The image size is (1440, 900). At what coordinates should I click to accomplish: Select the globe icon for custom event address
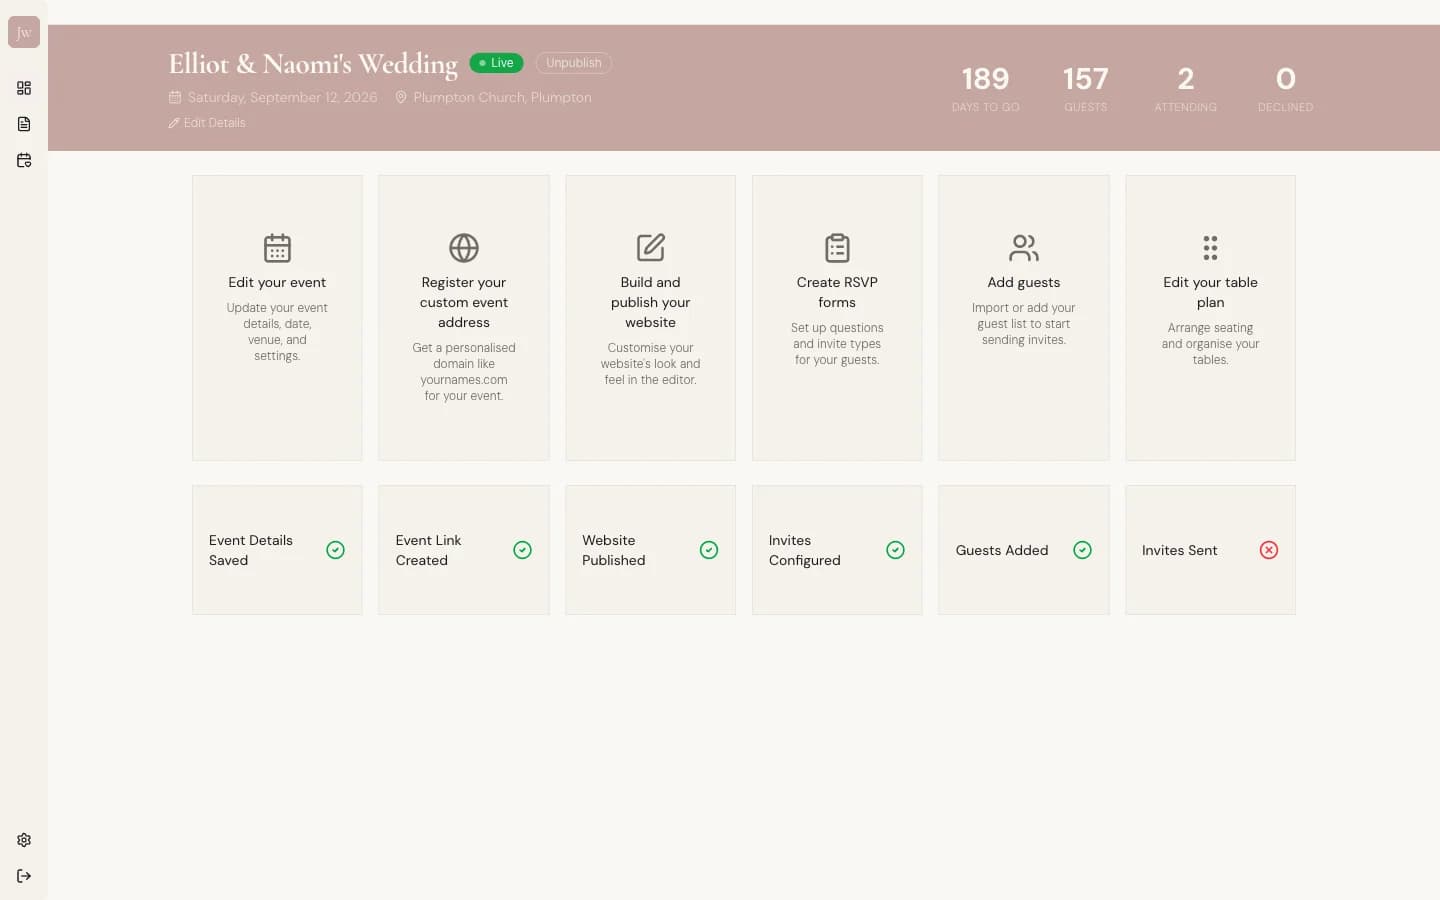pos(463,248)
